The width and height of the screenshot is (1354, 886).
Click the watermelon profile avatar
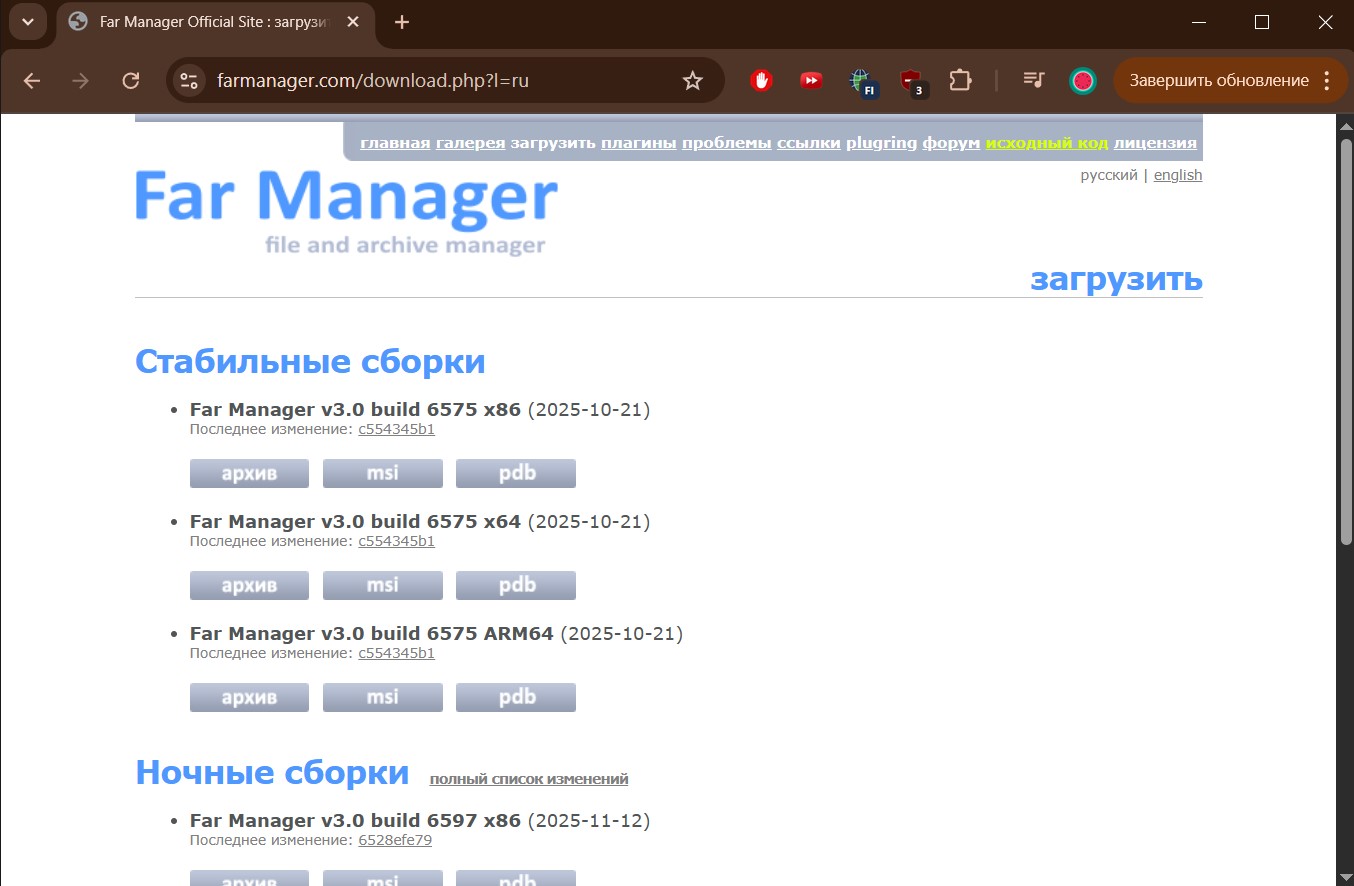coord(1082,81)
